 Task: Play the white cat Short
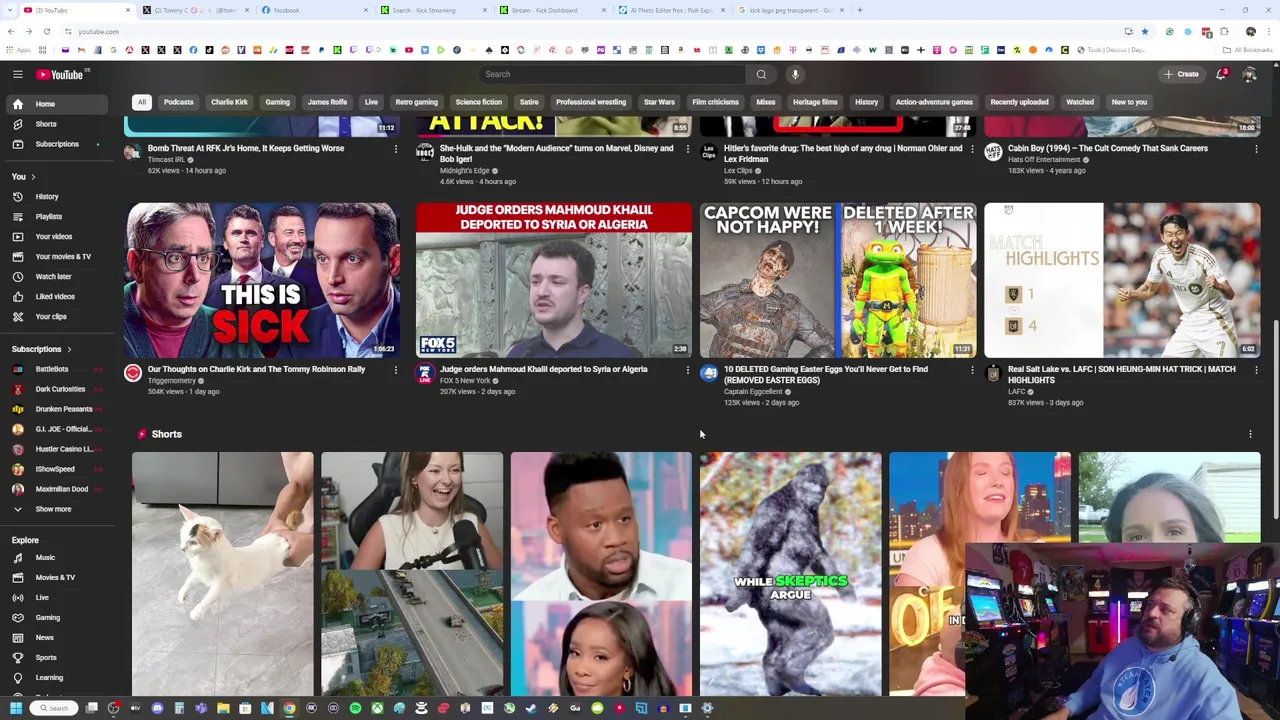[x=222, y=573]
